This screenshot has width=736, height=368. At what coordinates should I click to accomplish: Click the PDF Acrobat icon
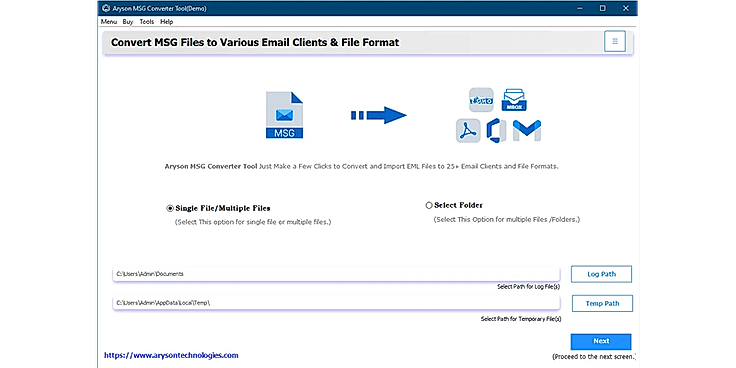[468, 131]
